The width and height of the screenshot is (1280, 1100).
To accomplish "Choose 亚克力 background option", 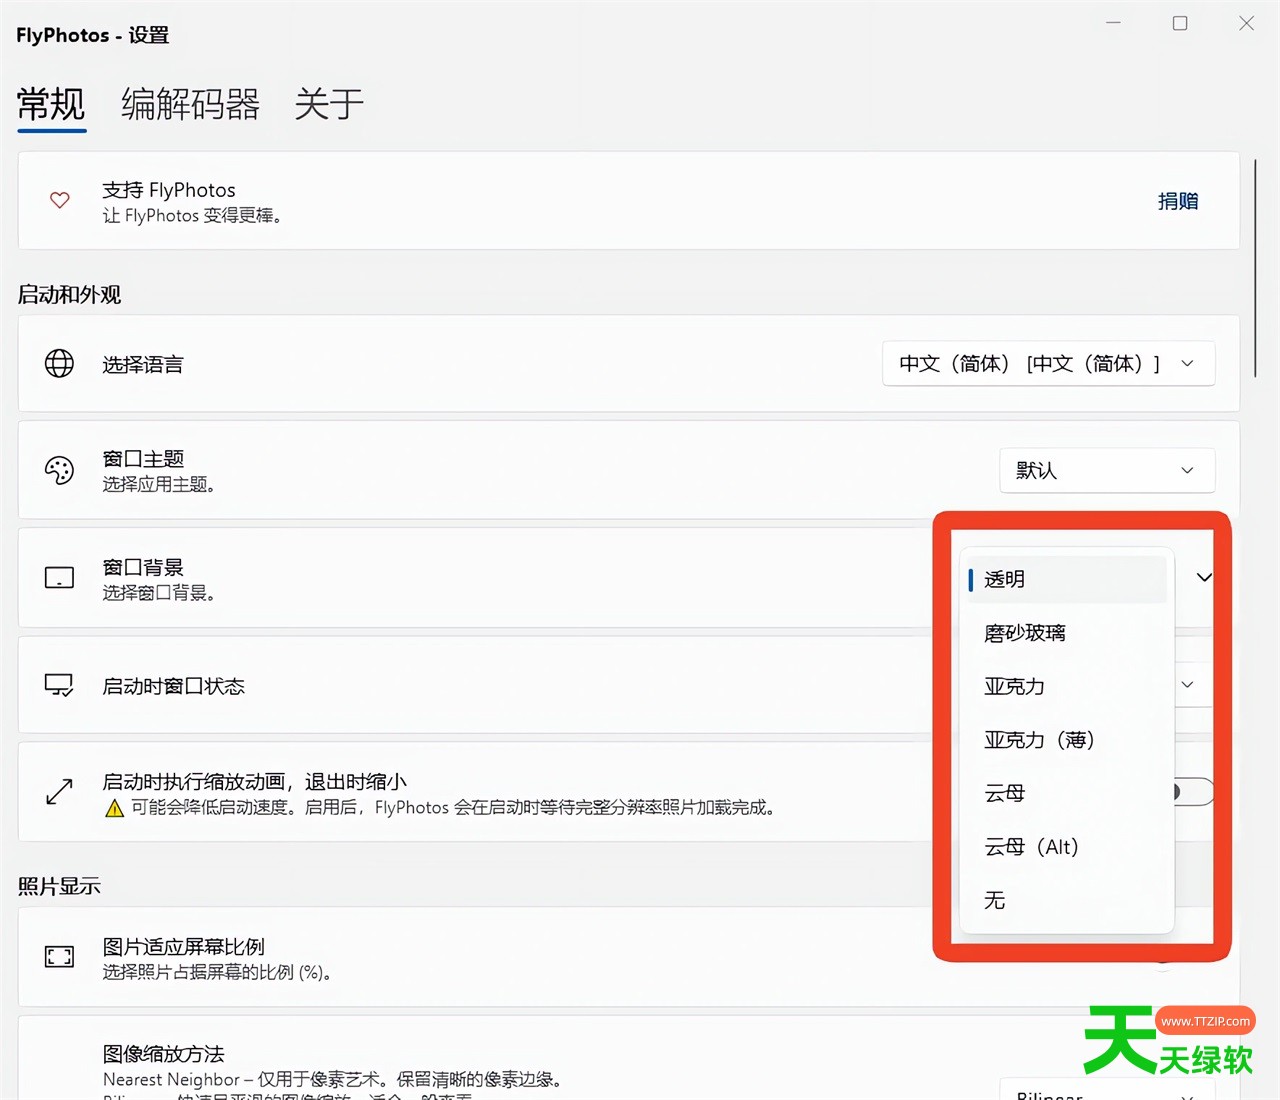I will tap(1066, 686).
